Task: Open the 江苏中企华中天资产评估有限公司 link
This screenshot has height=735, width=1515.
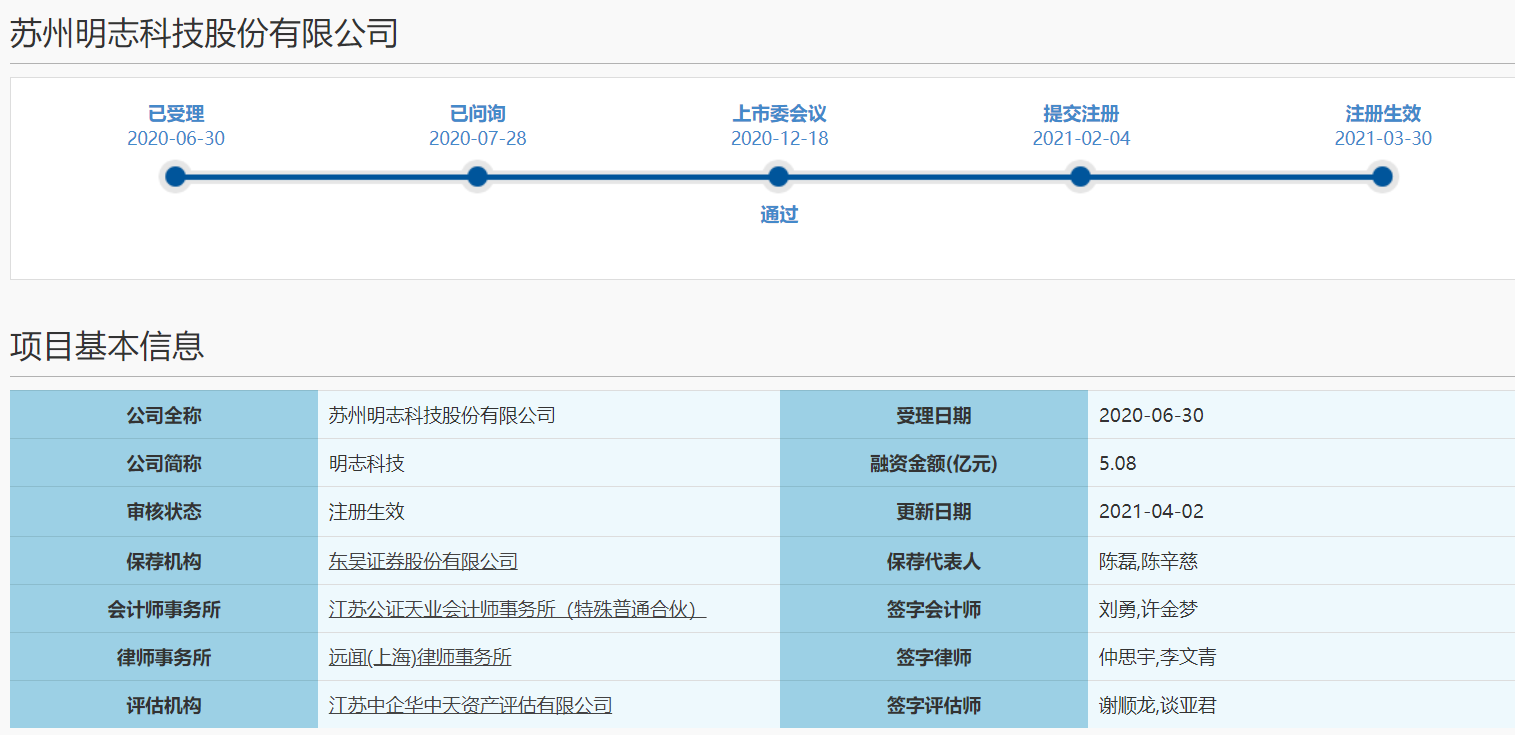Action: point(470,705)
